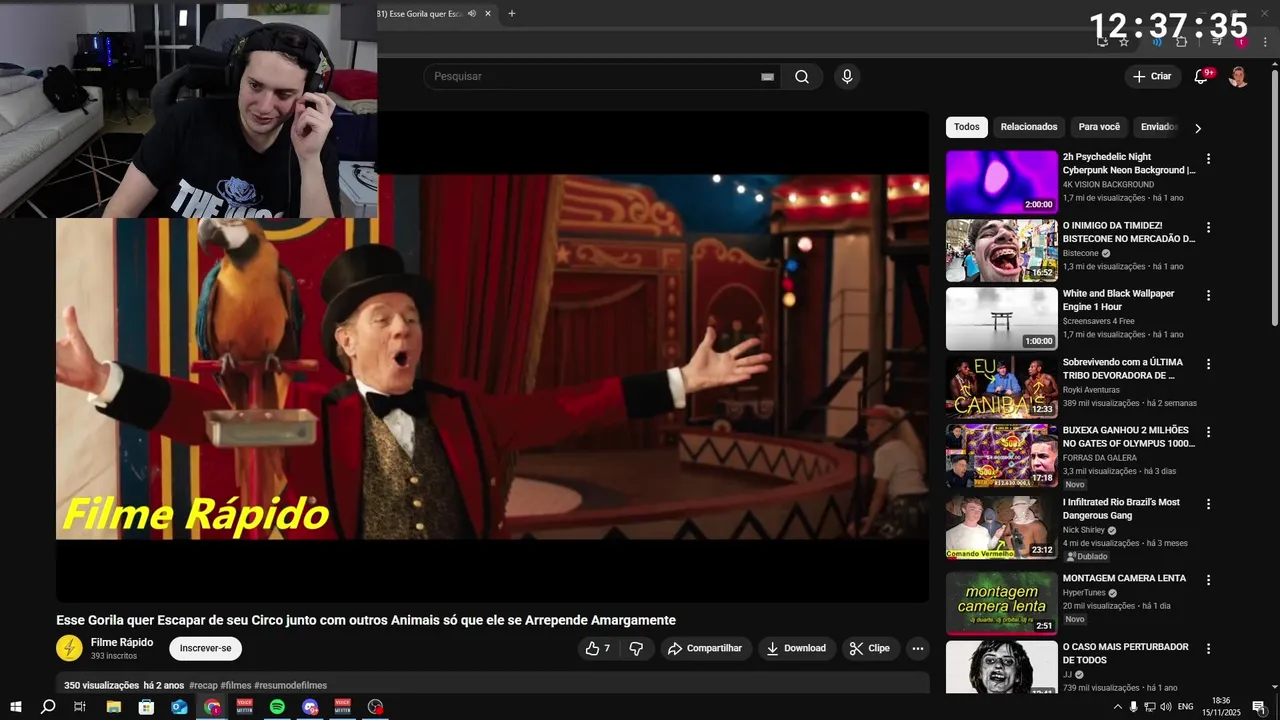Open more actions ellipsis below the video
The image size is (1280, 720).
point(917,648)
